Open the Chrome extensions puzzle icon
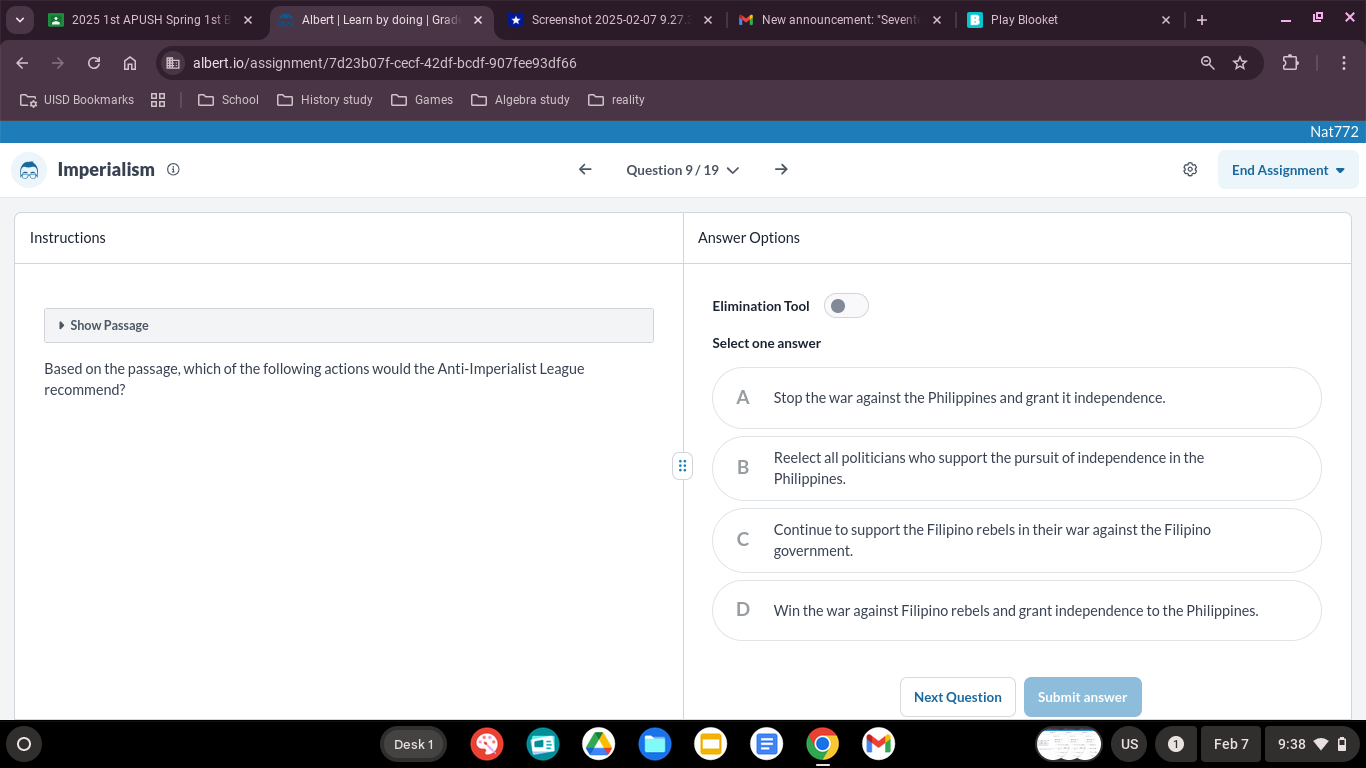Screen dimensions: 1366x768 (1290, 63)
